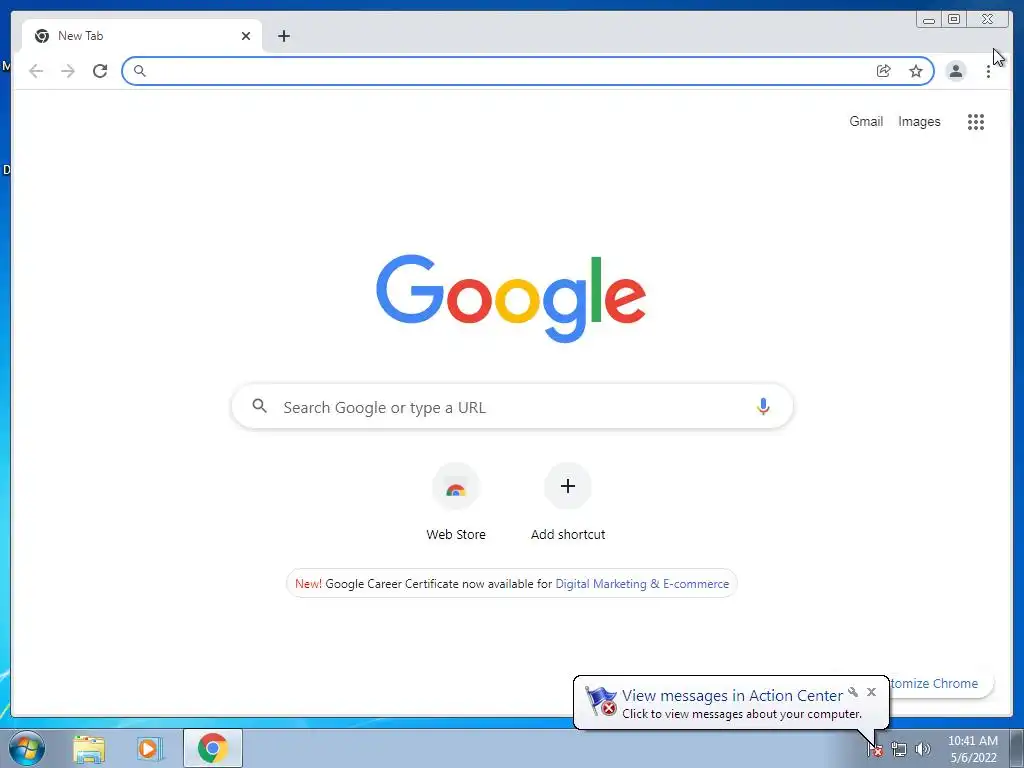Viewport: 1024px width, 768px height.
Task: Open the network tray icon
Action: pyautogui.click(x=899, y=750)
